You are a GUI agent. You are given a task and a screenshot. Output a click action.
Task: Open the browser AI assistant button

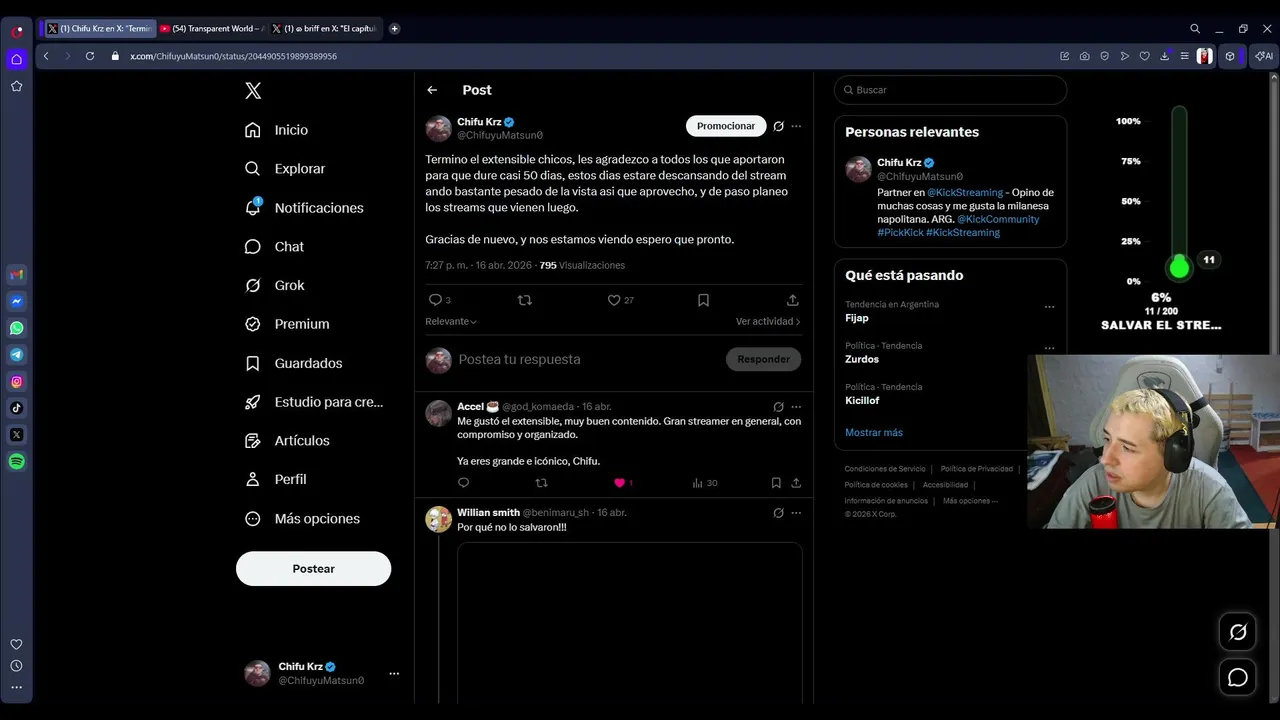[1263, 56]
